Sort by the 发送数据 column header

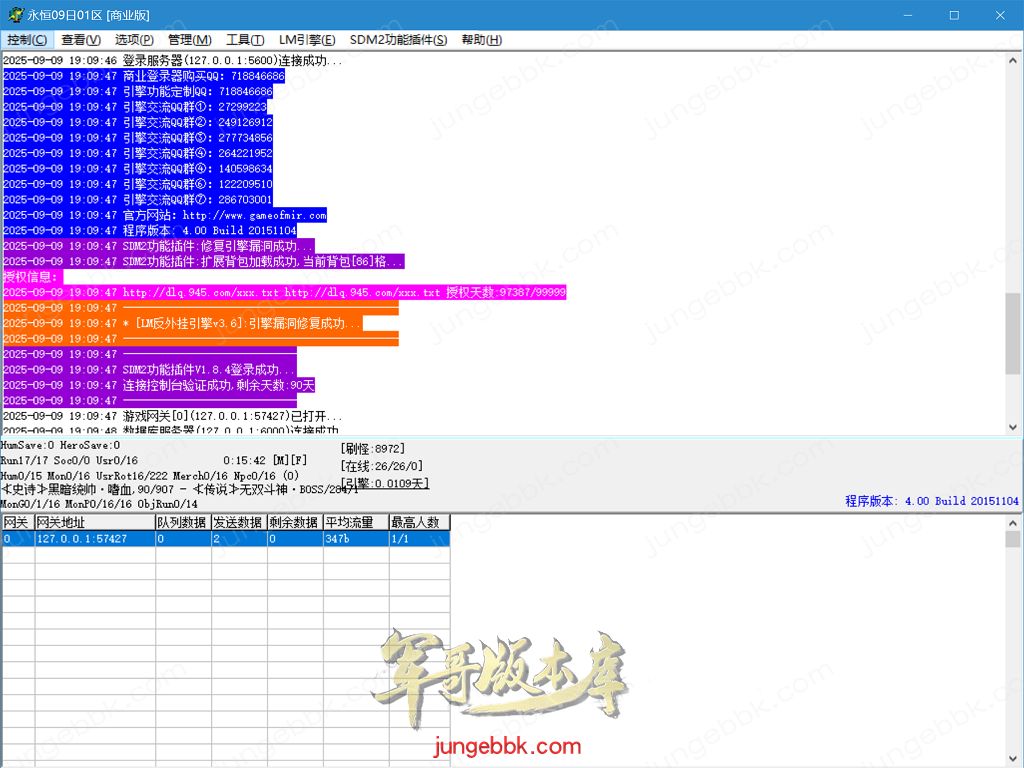(x=237, y=522)
